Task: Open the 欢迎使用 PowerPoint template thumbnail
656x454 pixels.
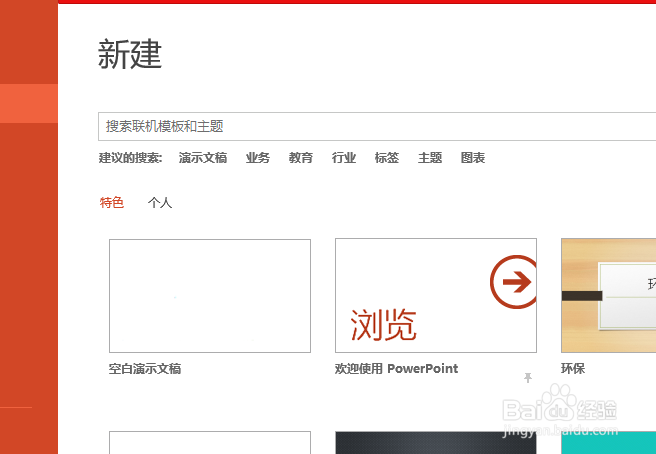Action: 436,295
